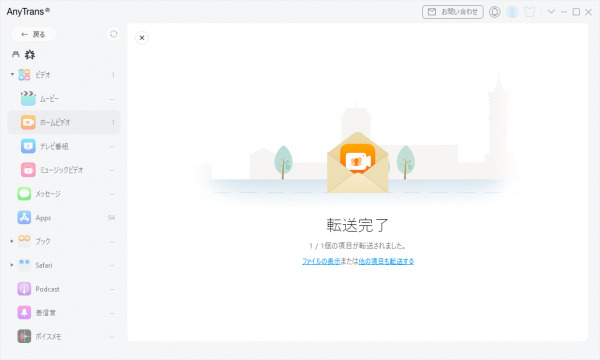Open the ミュージックビデオ music video icon
Screen dimensions: 600x360
[x=28, y=170]
